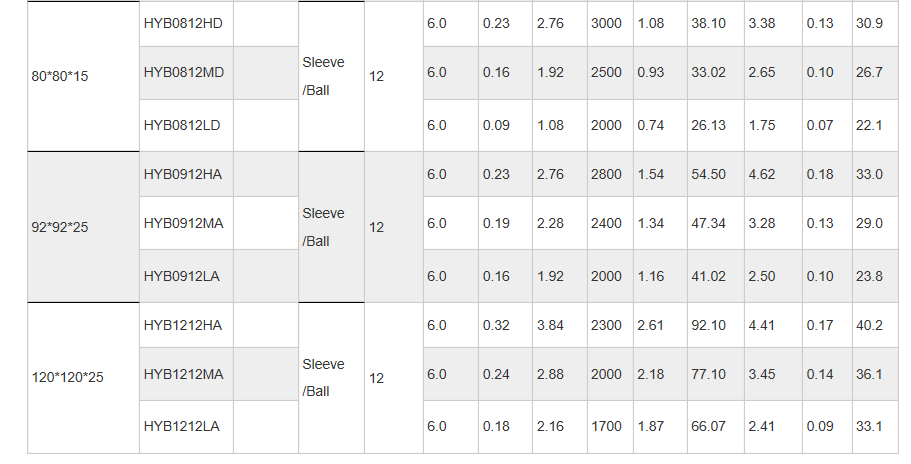Select the HYB0912LA model row label

coord(182,276)
